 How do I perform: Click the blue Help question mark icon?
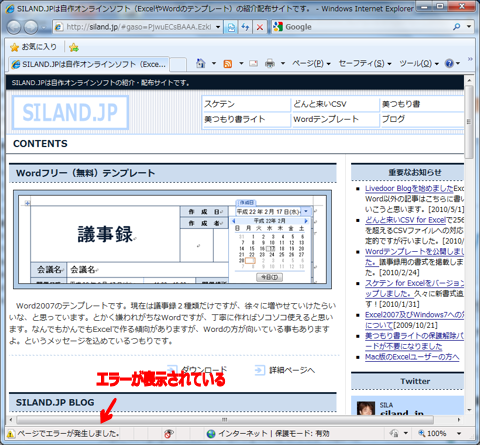coord(449,63)
